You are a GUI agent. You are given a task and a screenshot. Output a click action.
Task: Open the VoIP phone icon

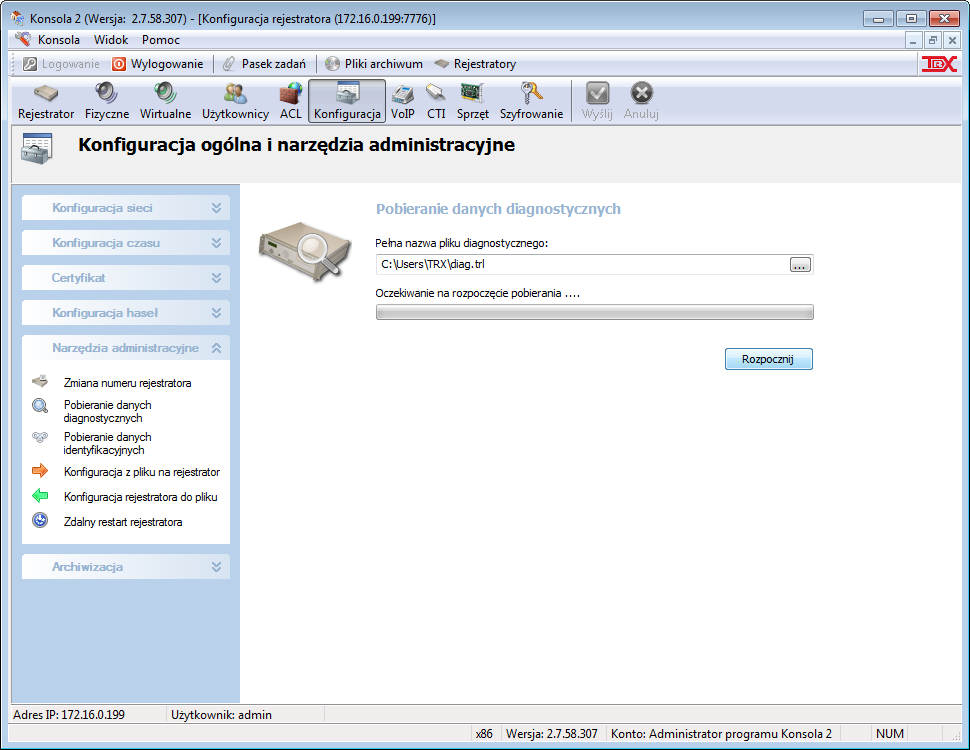403,101
